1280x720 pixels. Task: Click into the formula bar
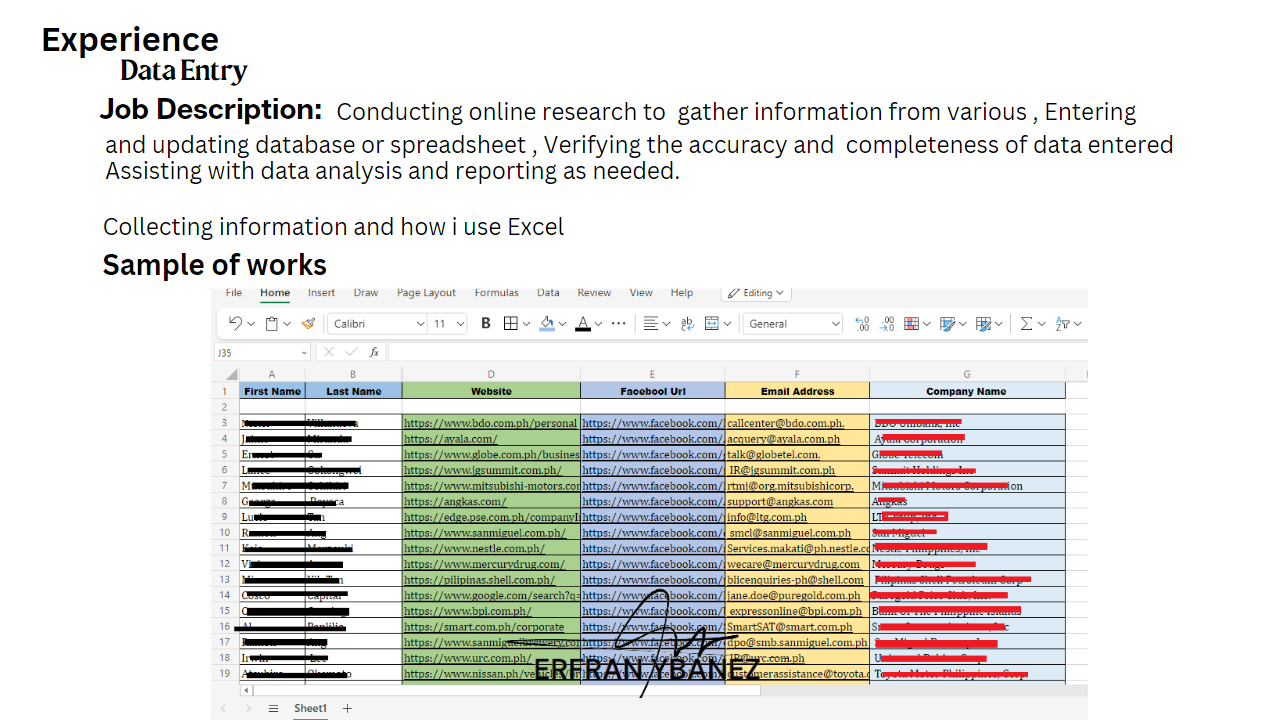[737, 352]
